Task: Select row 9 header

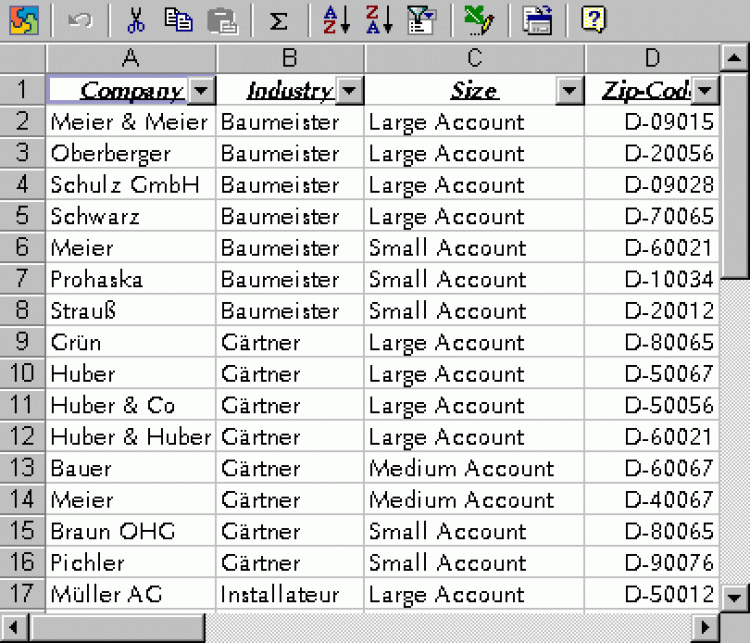Action: pos(22,343)
